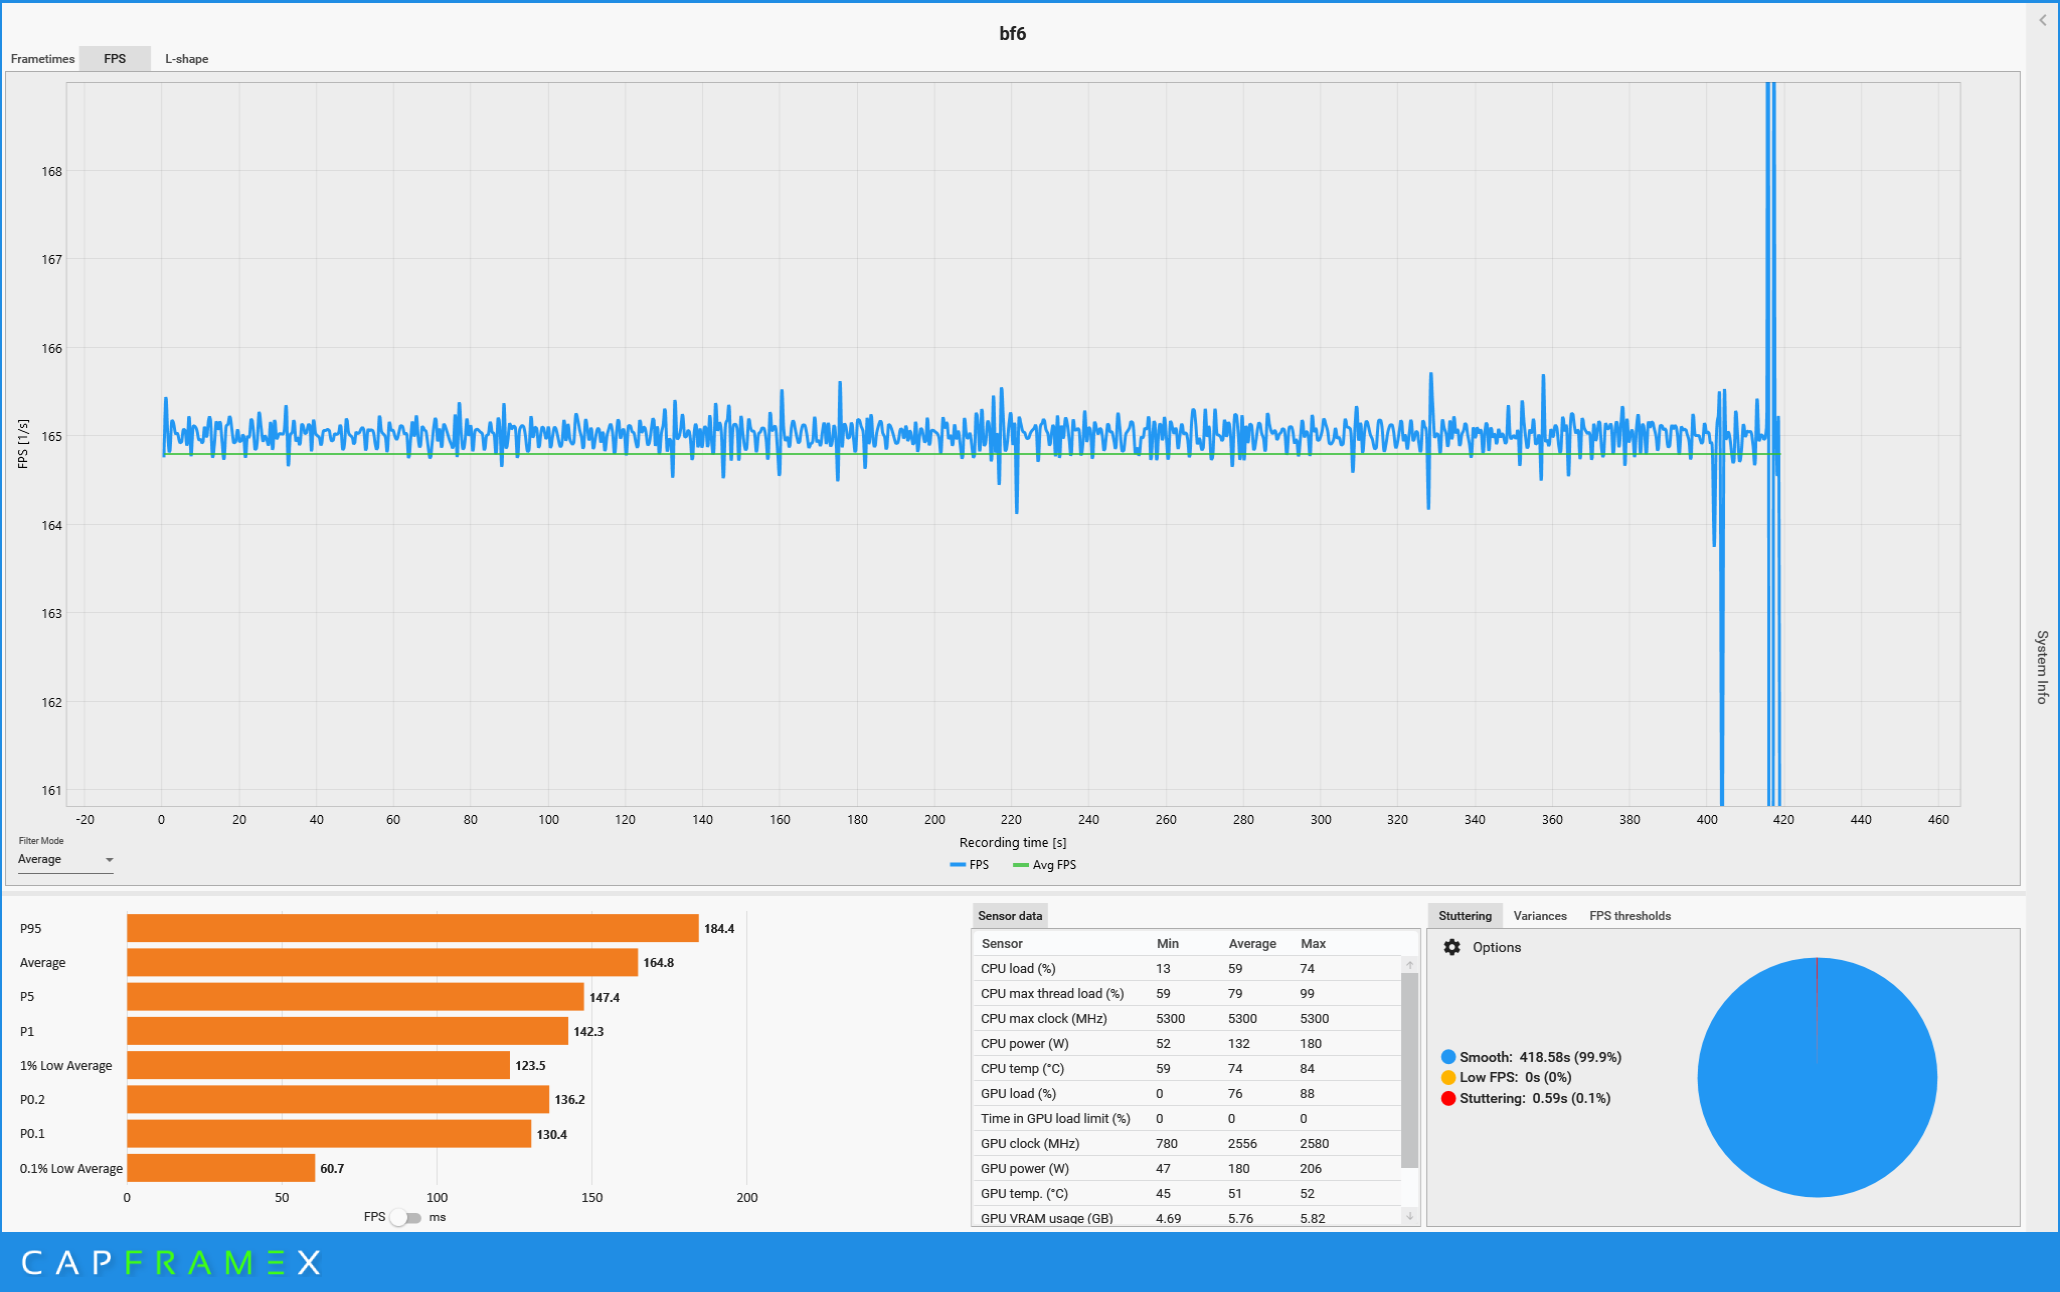Image resolution: width=2060 pixels, height=1292 pixels.
Task: Switch to the L-shape tab
Action: pyautogui.click(x=187, y=59)
